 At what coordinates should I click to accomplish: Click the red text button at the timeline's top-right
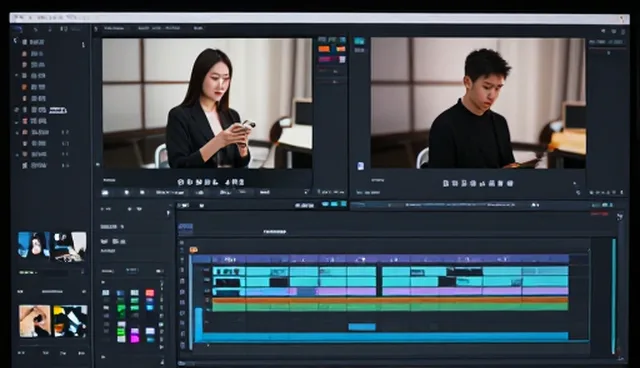(x=599, y=214)
